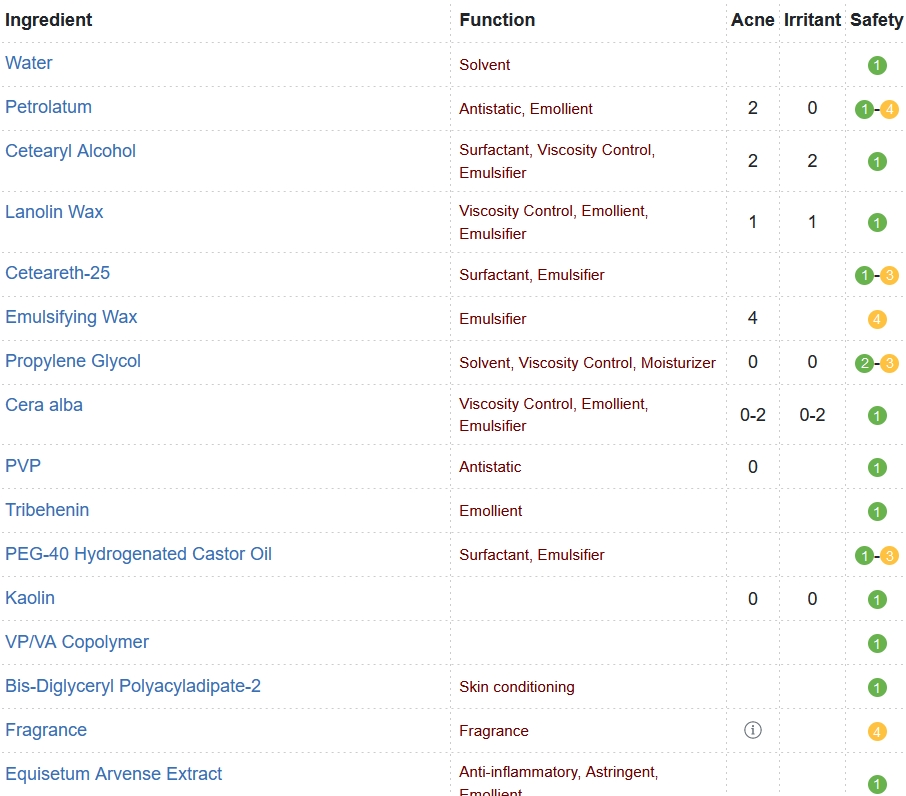Click the info icon in Fragrance row
This screenshot has height=796, width=906.
(x=753, y=730)
